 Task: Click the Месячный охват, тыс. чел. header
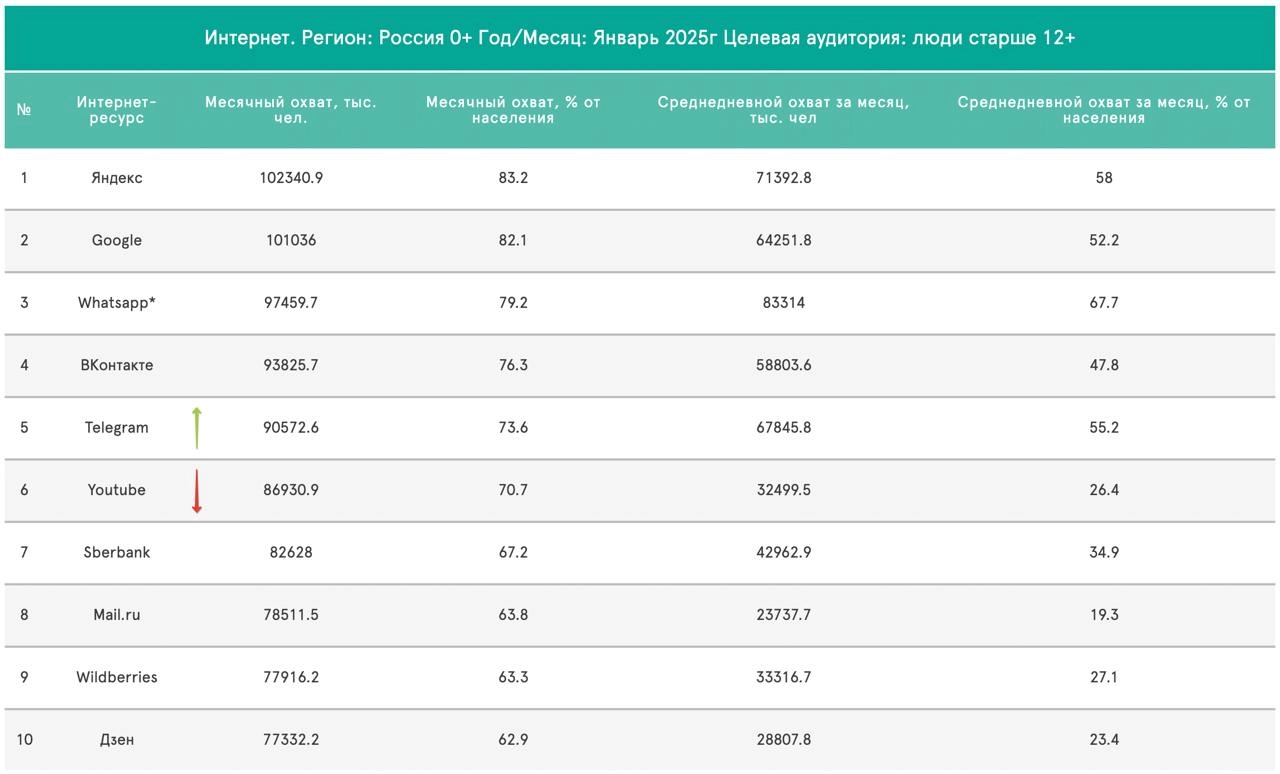[x=291, y=110]
